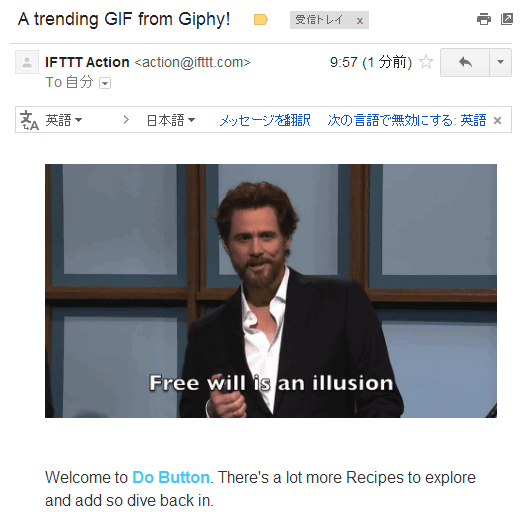Click 次の言語で無効にする: 英語 link
525x525 pixels.
click(407, 120)
